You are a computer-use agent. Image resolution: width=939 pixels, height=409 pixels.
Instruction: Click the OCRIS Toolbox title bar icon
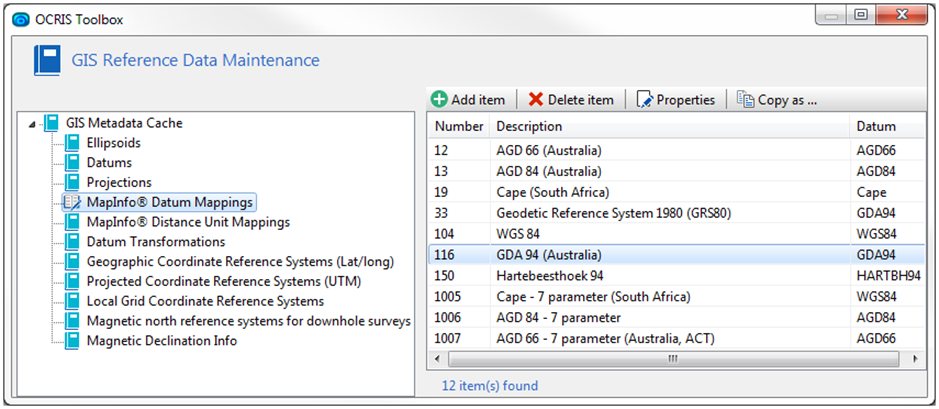tap(20, 20)
